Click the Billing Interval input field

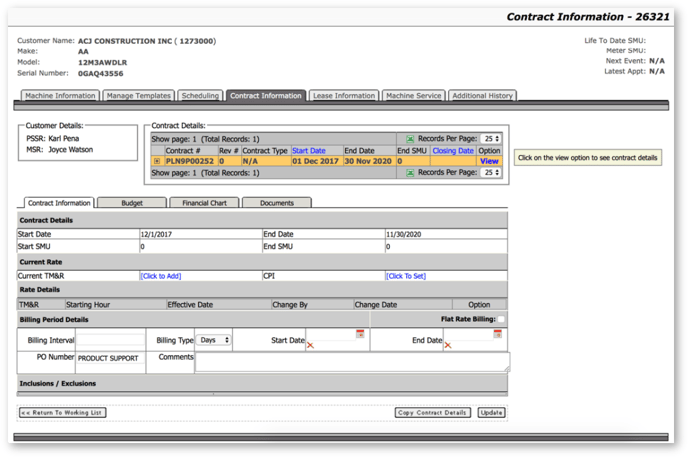tap(111, 340)
